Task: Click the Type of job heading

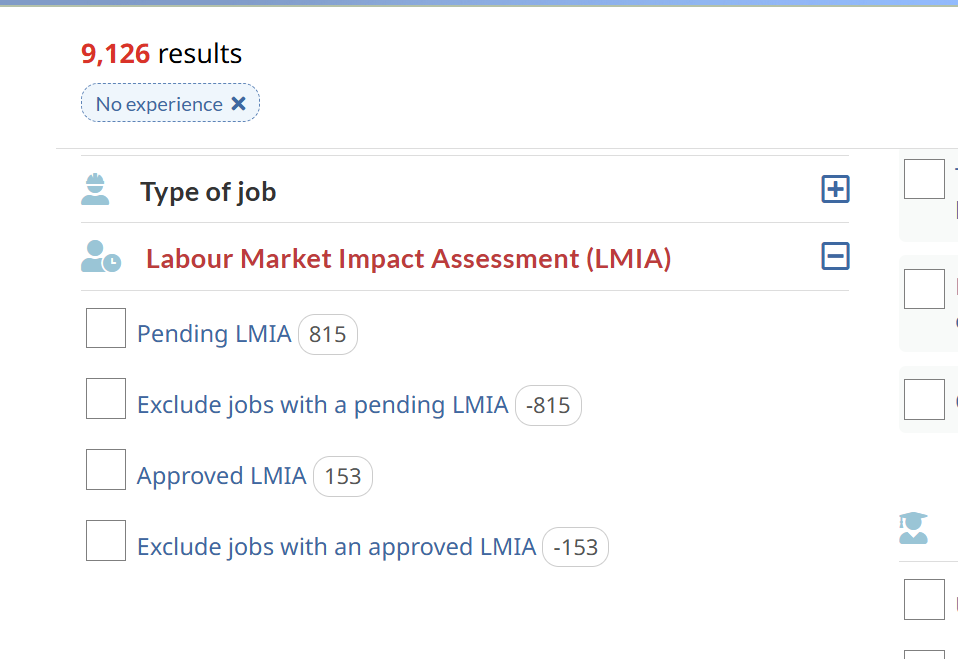Action: pyautogui.click(x=208, y=192)
